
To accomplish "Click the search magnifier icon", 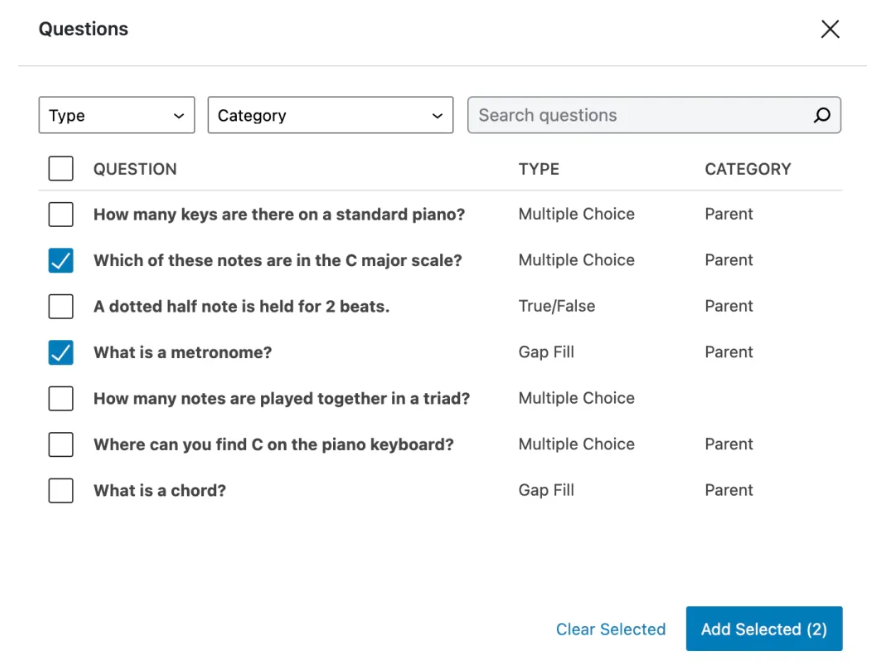I will click(x=821, y=116).
